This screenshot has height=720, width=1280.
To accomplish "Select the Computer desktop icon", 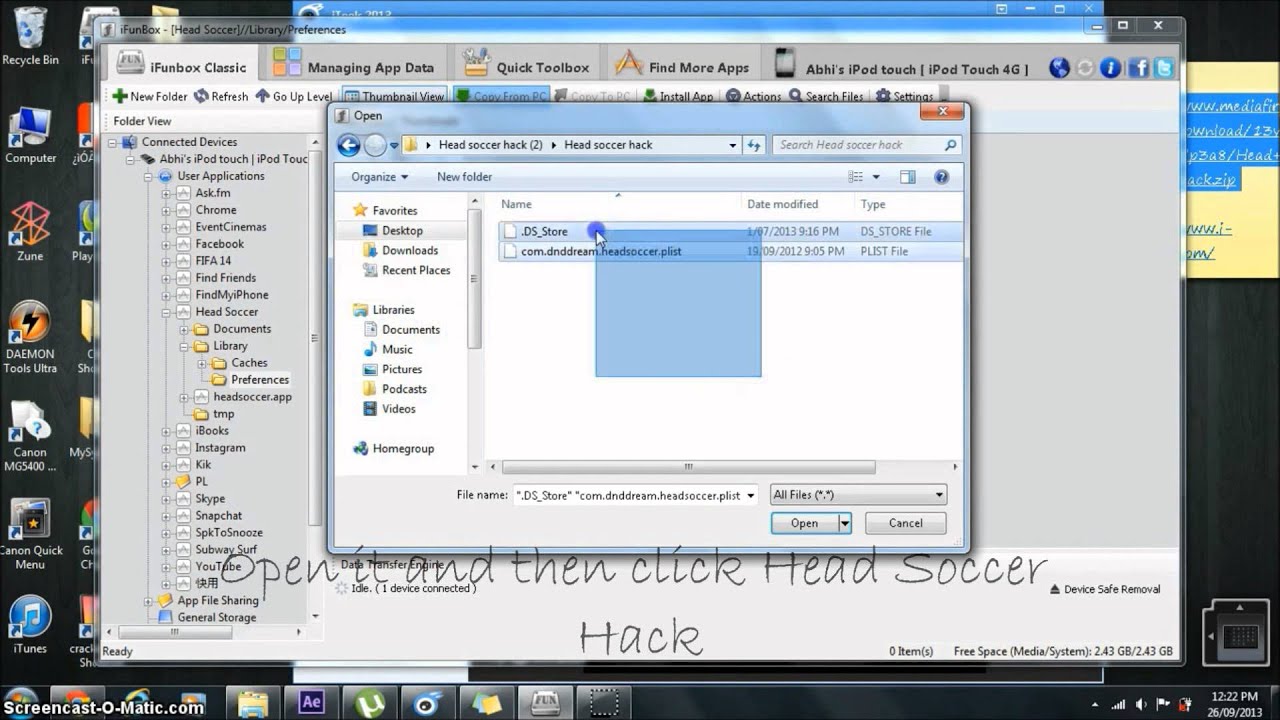I will pyautogui.click(x=30, y=135).
